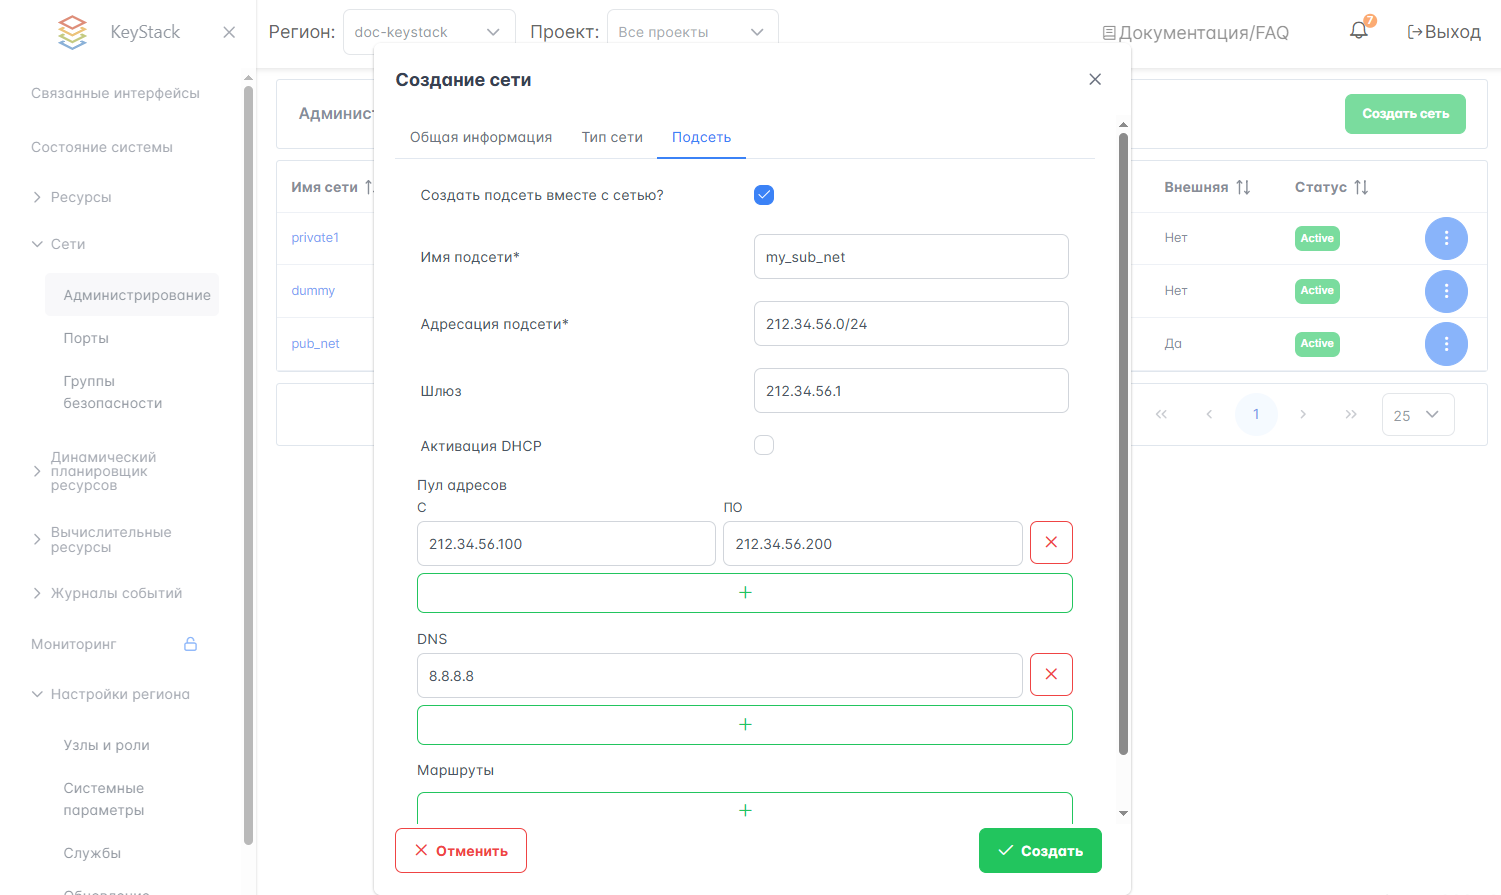Open the Регион doc-keystack dropdown
1501x895 pixels.
coord(428,32)
